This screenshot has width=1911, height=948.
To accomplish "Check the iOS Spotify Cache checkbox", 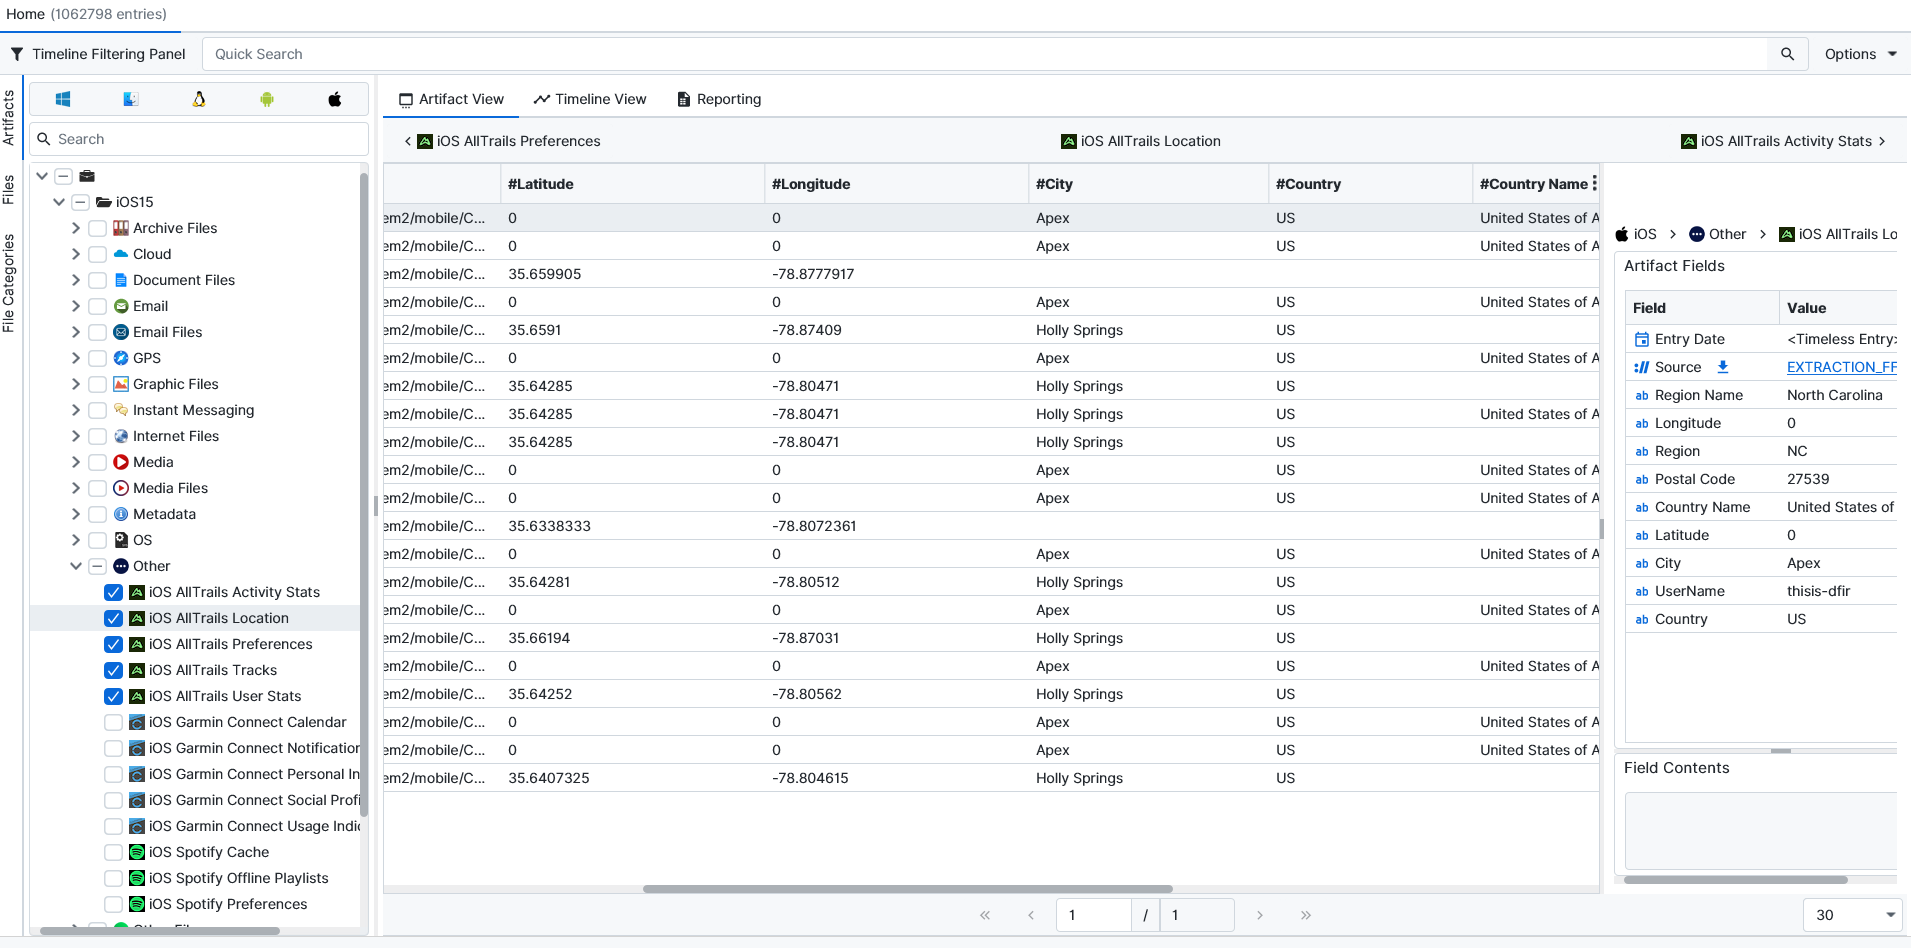I will (x=114, y=852).
